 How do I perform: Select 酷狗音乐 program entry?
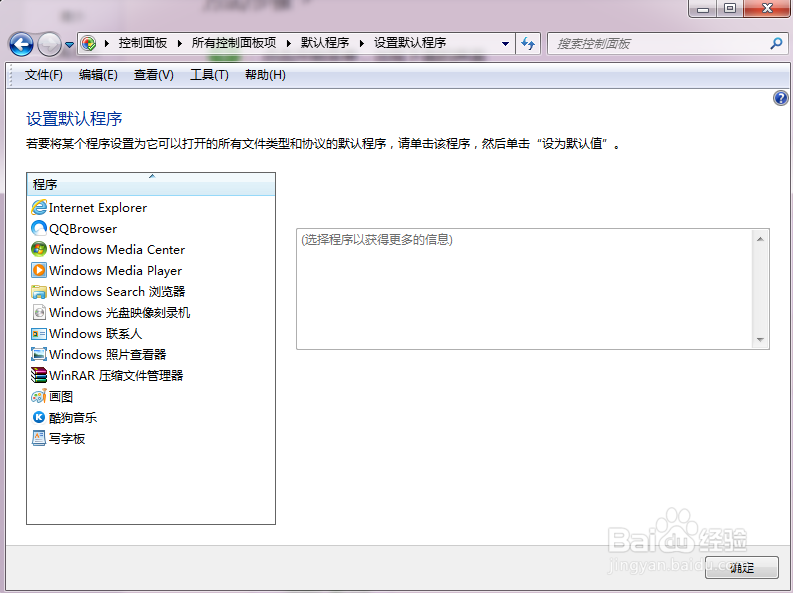(64, 418)
